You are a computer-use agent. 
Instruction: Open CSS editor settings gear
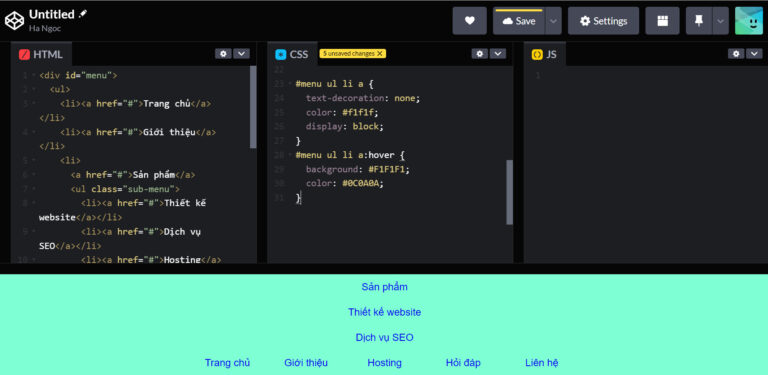480,53
